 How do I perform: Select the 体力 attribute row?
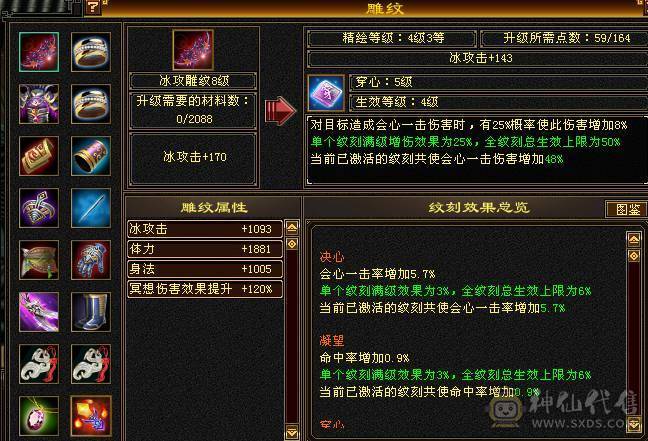tap(205, 249)
